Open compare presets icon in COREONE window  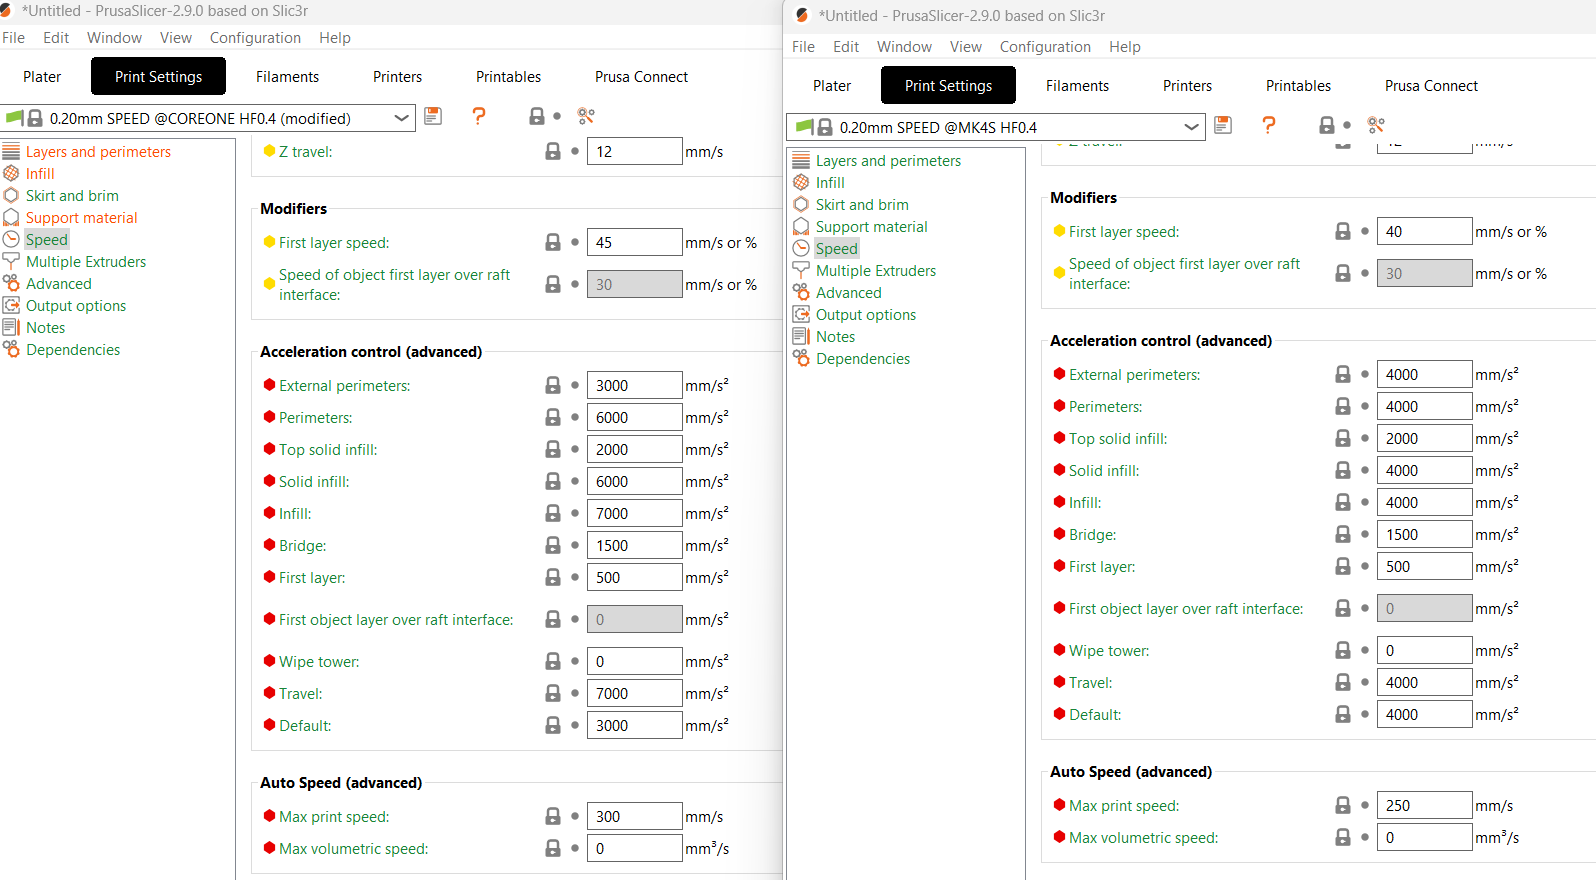tap(586, 117)
